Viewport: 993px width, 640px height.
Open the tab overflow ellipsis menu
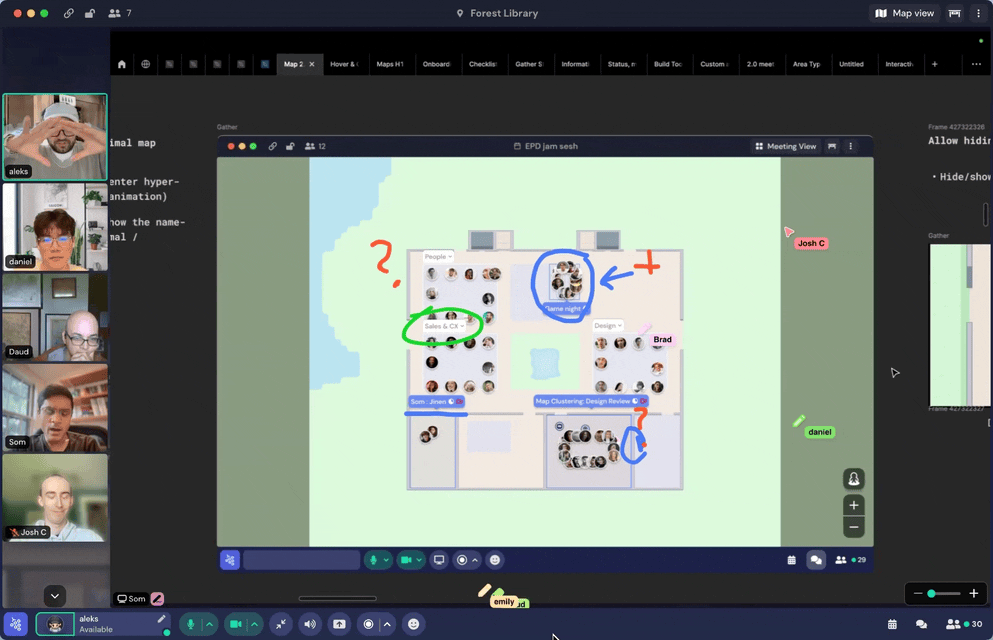[977, 63]
